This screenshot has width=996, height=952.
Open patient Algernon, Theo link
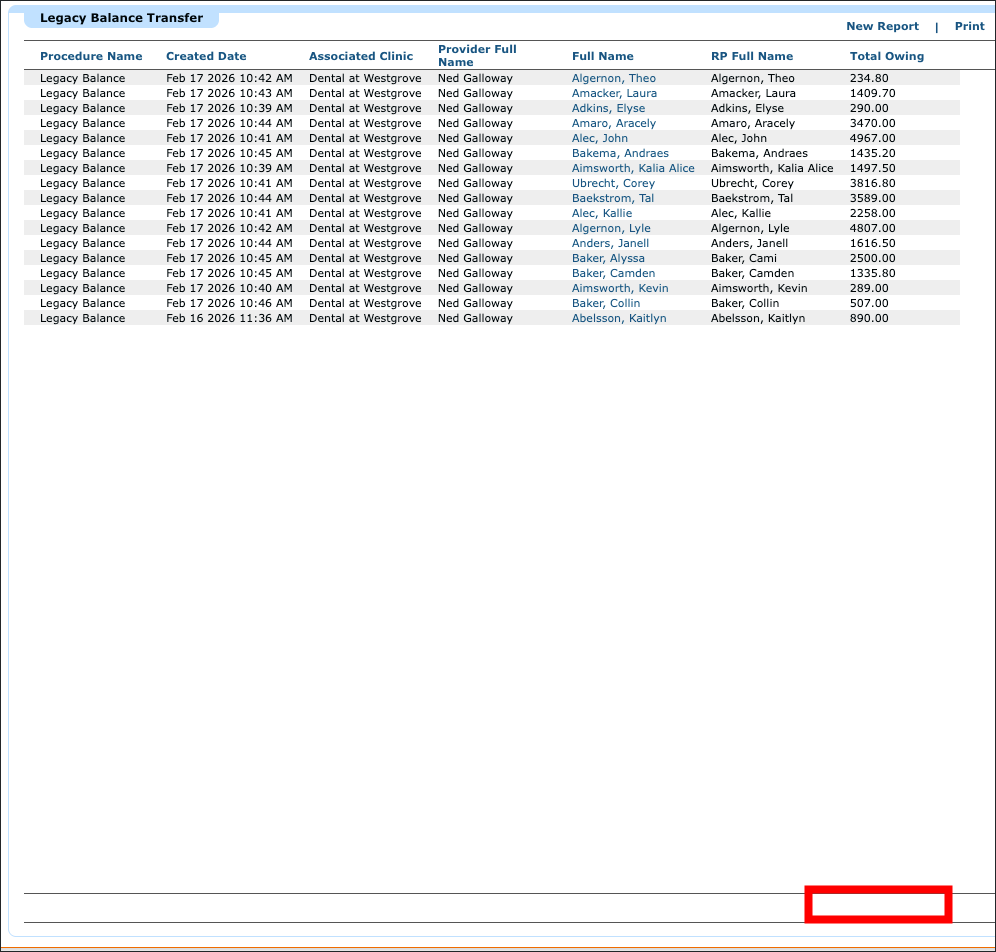click(614, 78)
